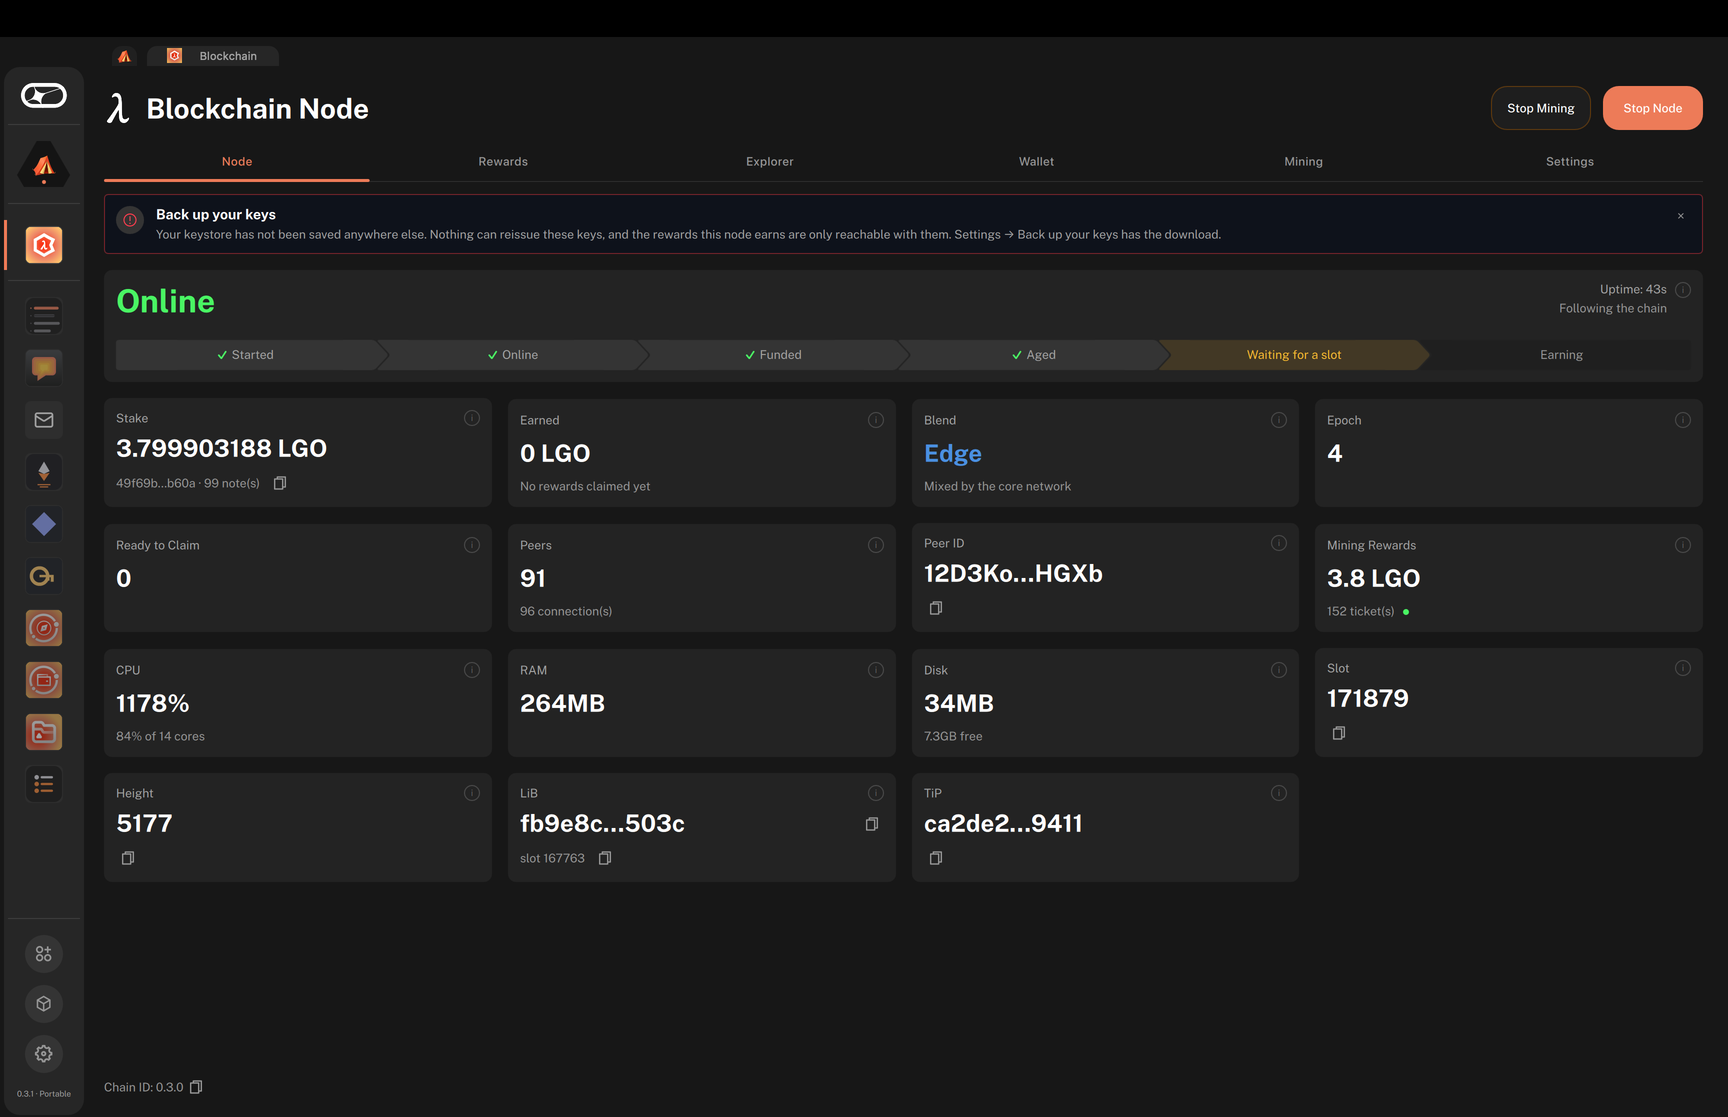
Task: Click the Stop Node button
Action: pyautogui.click(x=1653, y=108)
